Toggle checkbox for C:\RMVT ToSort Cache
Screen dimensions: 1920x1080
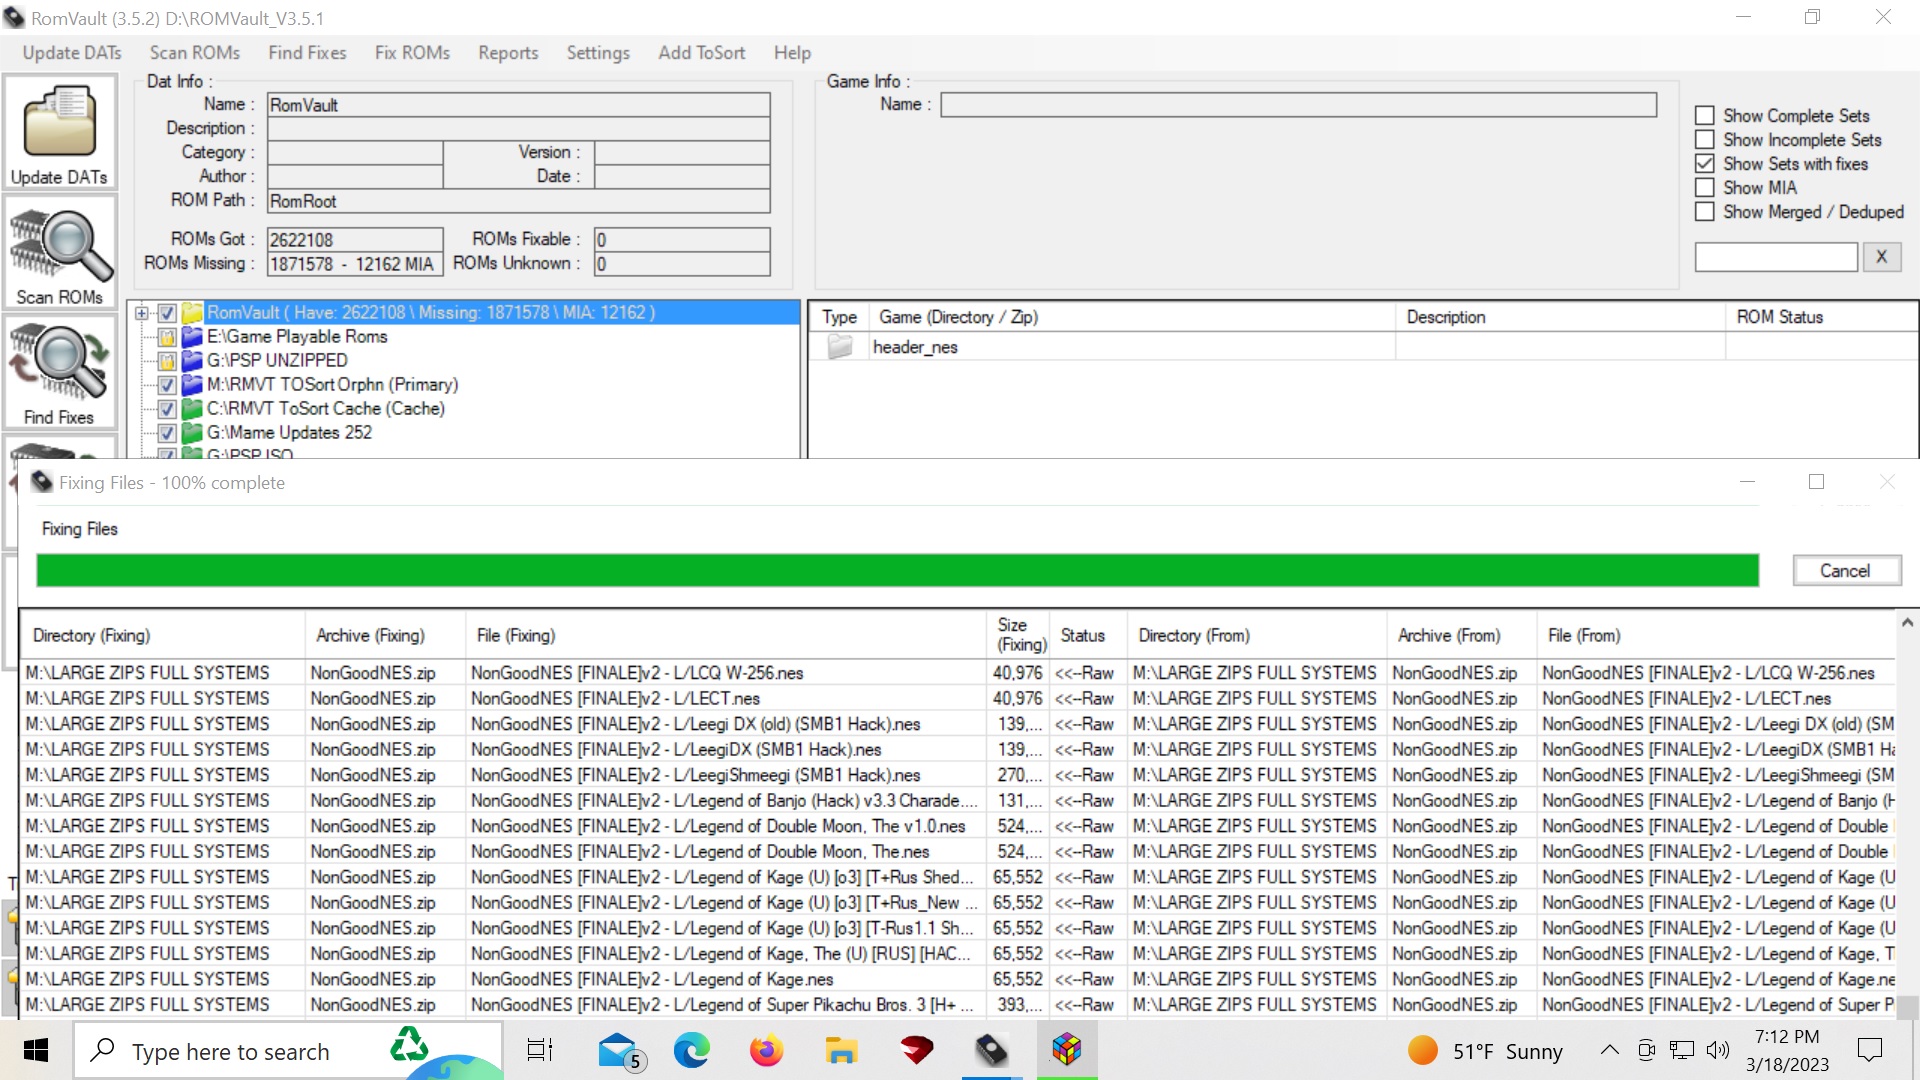[x=167, y=409]
